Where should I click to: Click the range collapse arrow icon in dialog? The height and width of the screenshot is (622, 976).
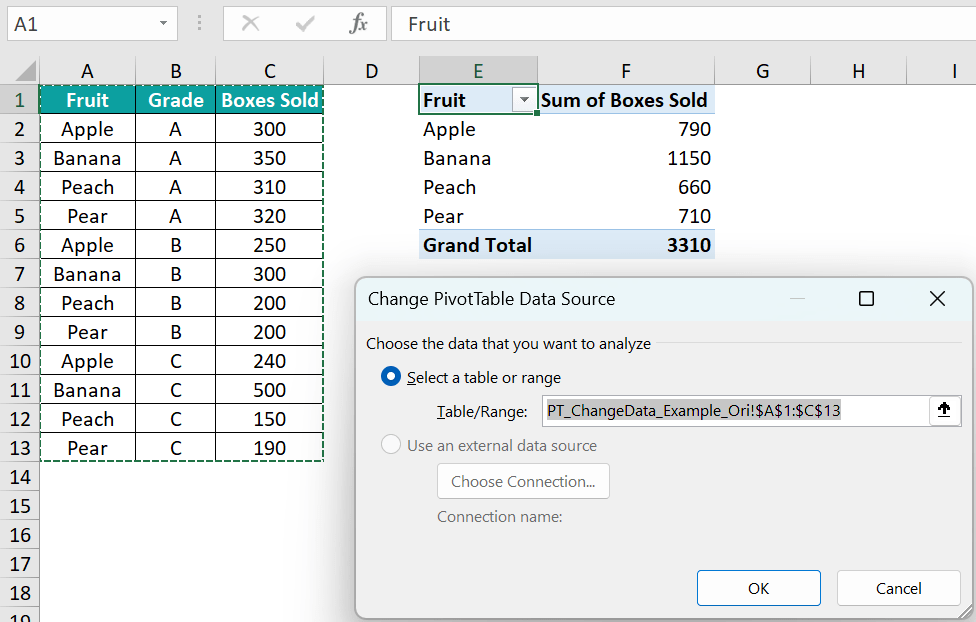click(944, 410)
